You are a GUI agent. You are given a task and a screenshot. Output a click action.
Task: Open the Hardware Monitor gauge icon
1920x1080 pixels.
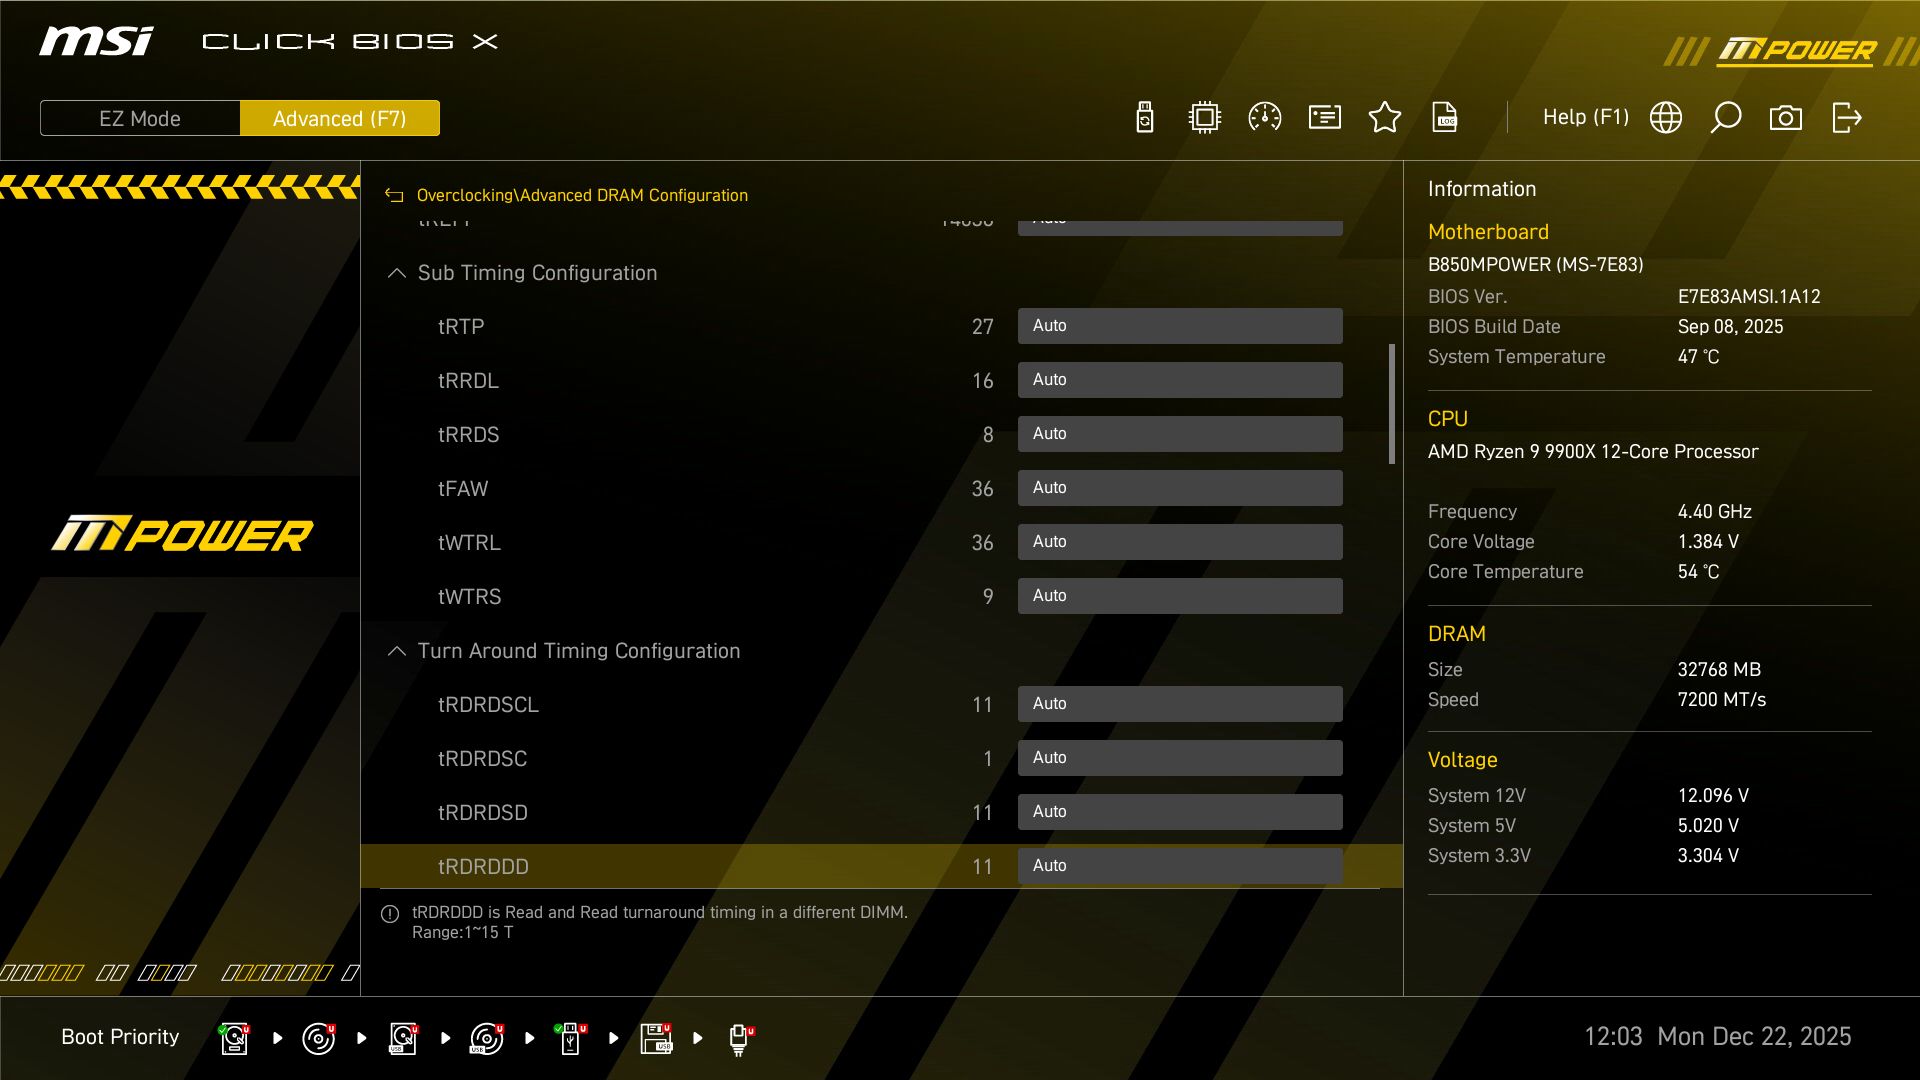(1265, 117)
